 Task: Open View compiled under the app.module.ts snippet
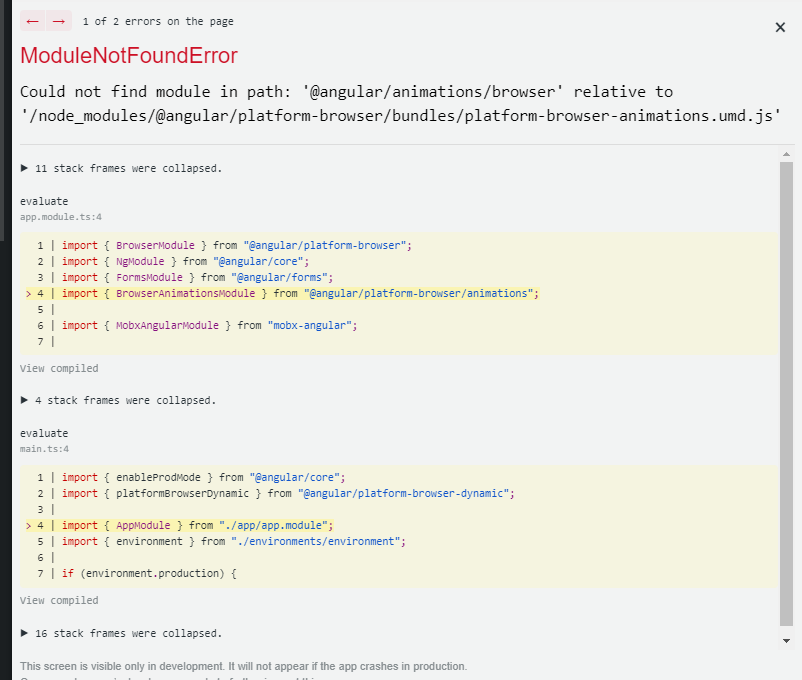coord(58,368)
